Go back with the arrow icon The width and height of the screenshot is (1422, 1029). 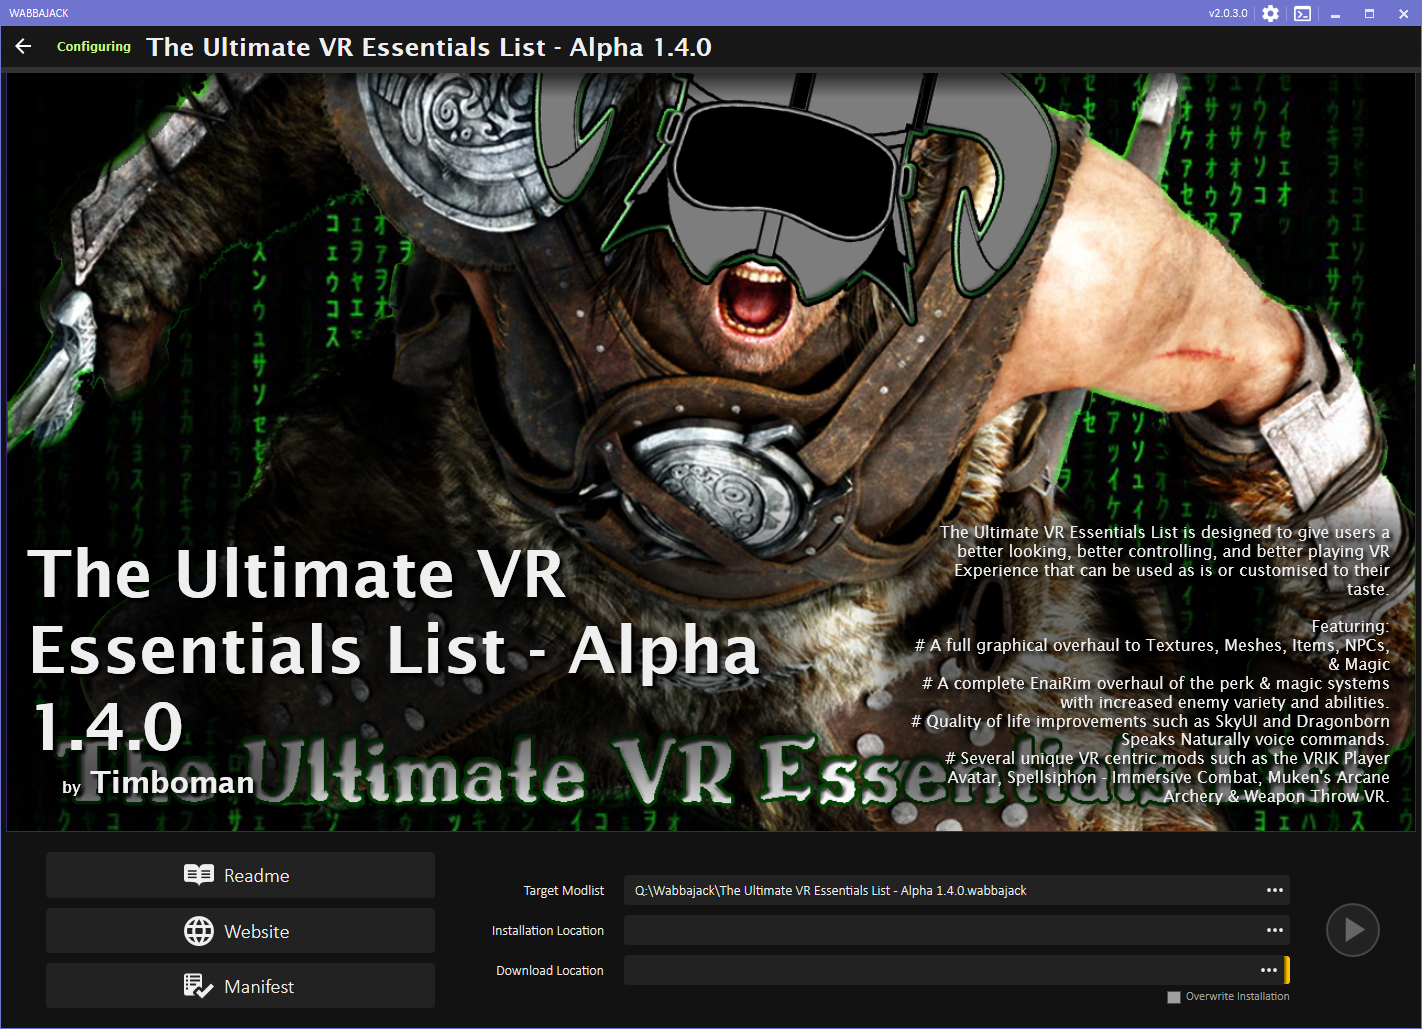coord(24,46)
